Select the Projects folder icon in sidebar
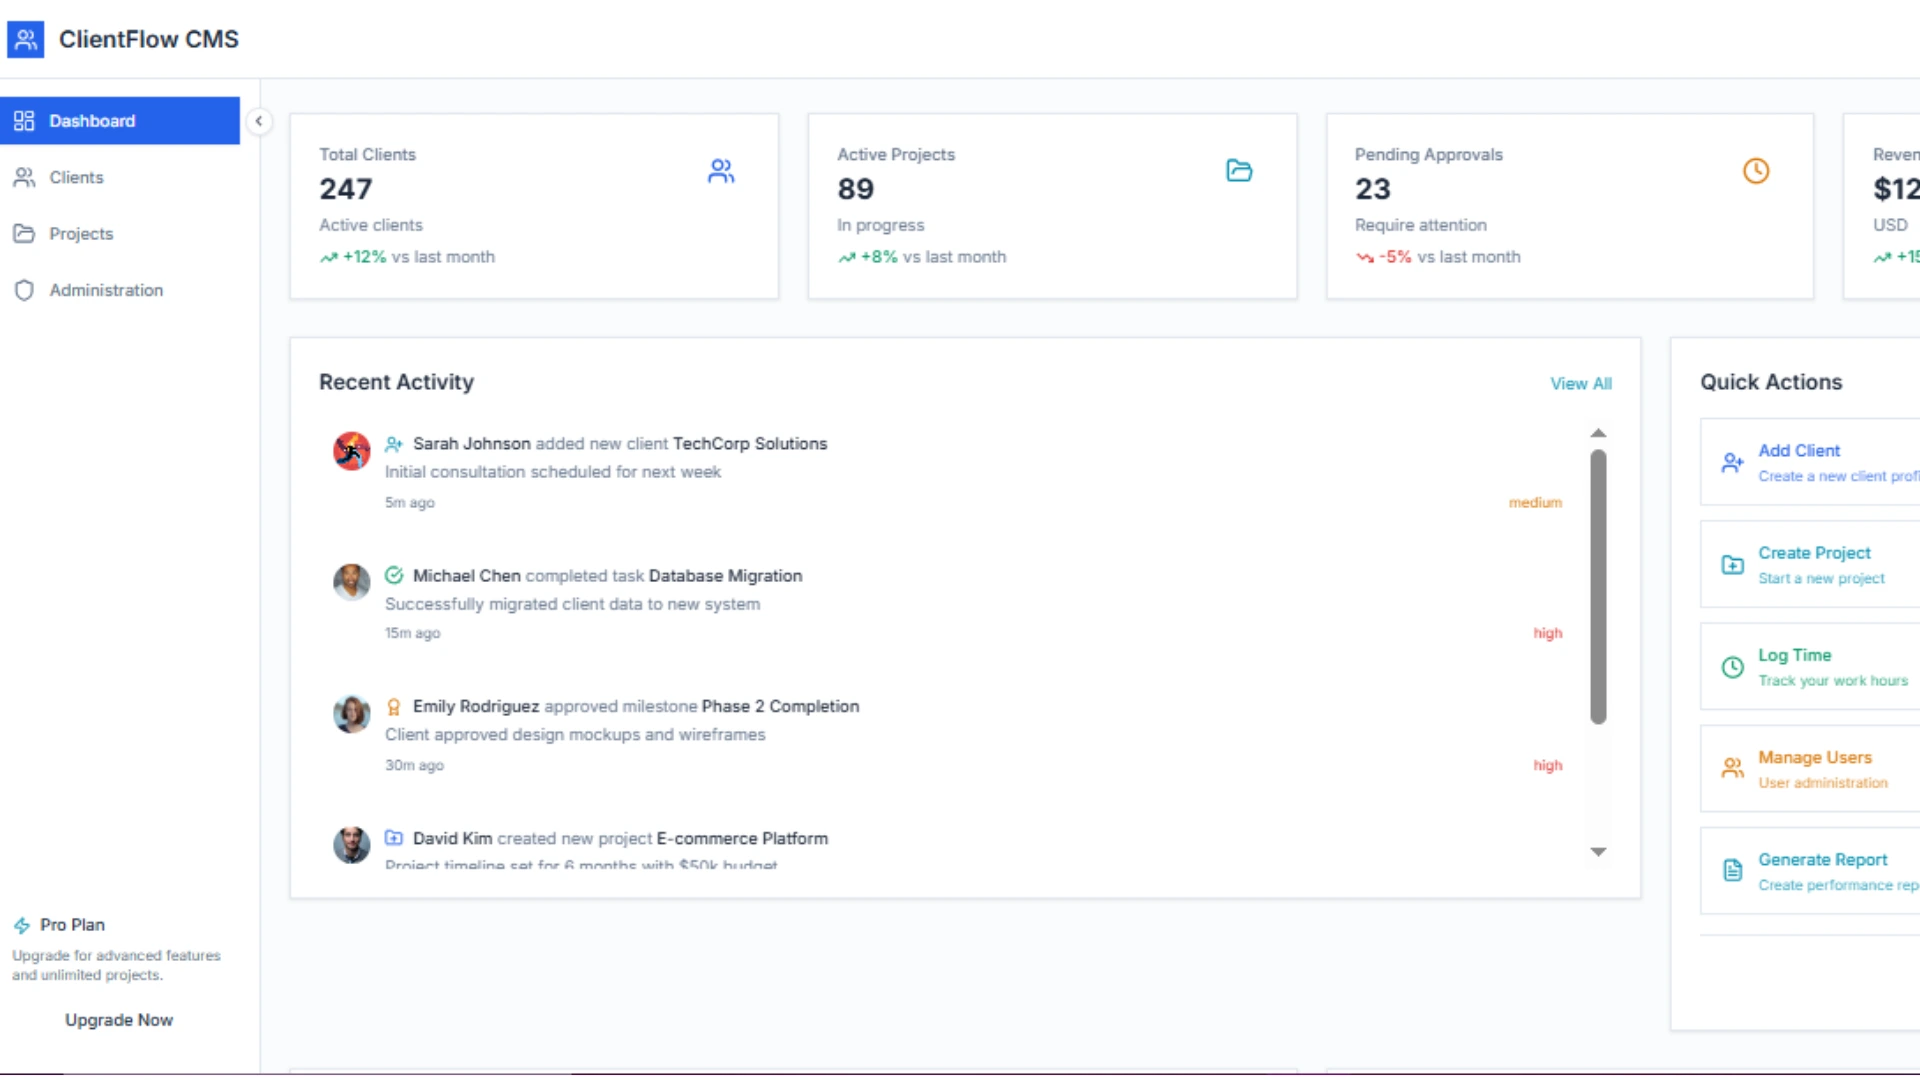 tap(25, 233)
